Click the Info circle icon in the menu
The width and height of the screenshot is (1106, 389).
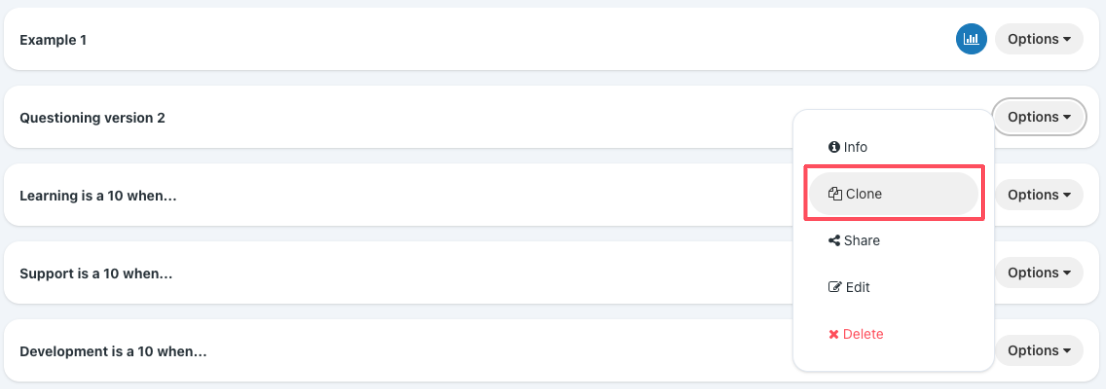(x=834, y=148)
